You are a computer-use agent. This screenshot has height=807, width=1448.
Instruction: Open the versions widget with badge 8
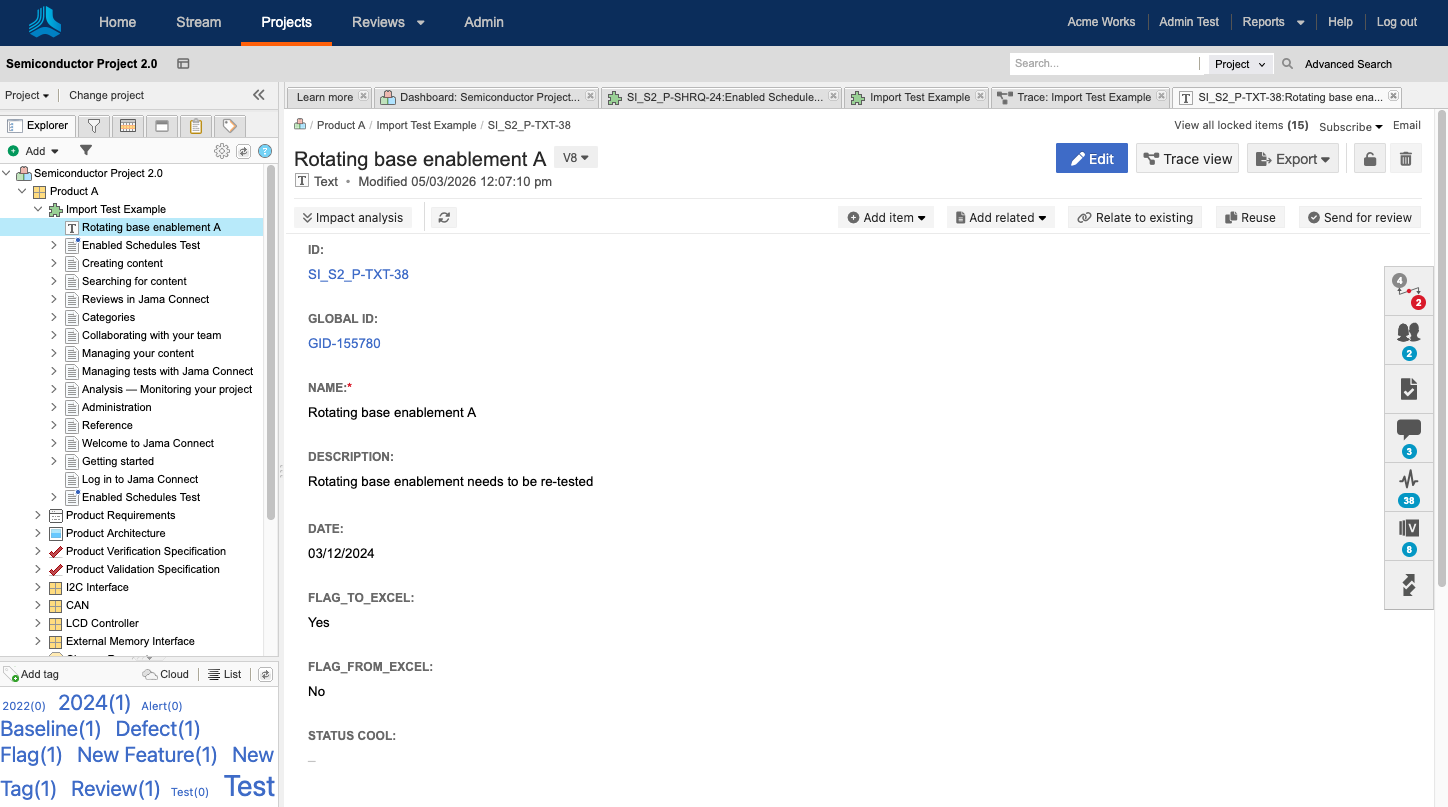tap(1409, 536)
